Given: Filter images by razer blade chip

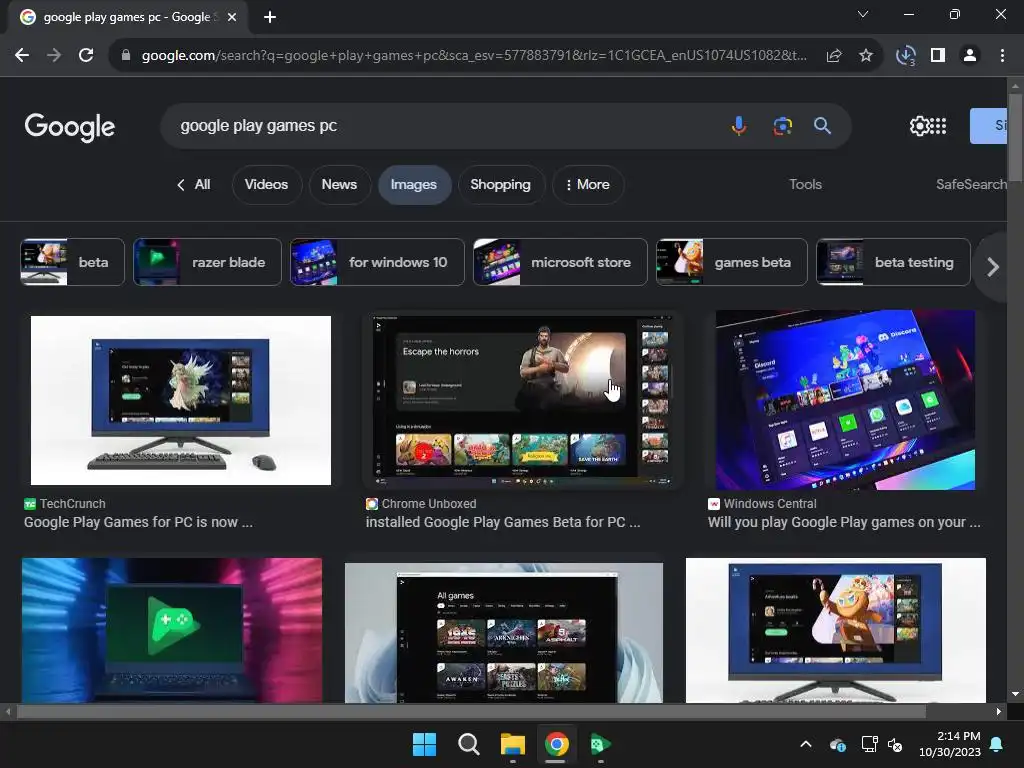Looking at the screenshot, I should [x=207, y=262].
